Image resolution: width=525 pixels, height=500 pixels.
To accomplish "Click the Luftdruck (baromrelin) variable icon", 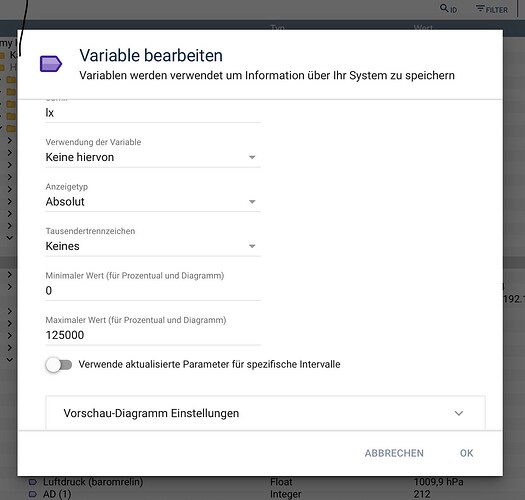I will tap(32, 482).
